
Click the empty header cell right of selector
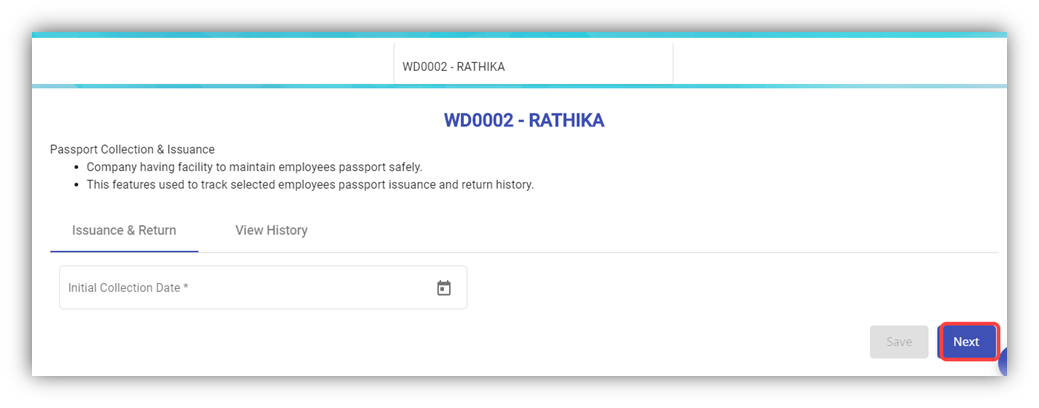[840, 63]
